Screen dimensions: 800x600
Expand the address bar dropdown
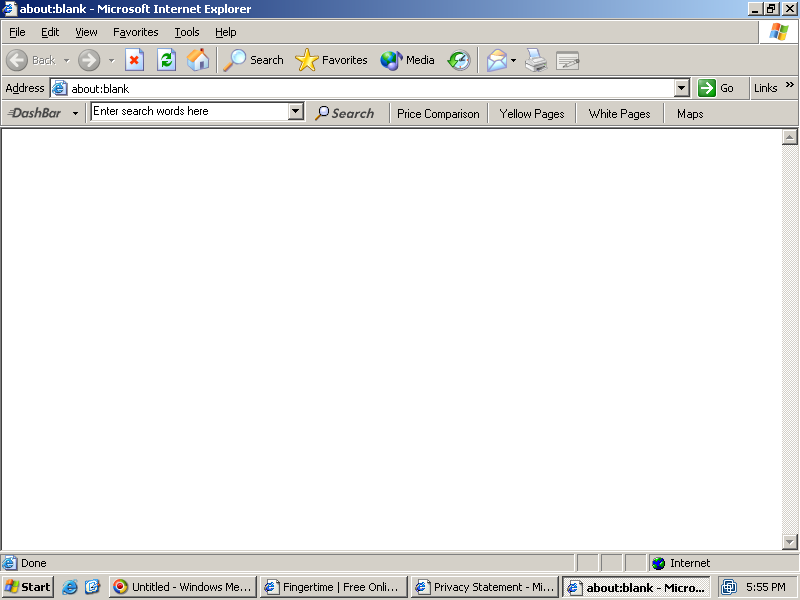point(682,88)
